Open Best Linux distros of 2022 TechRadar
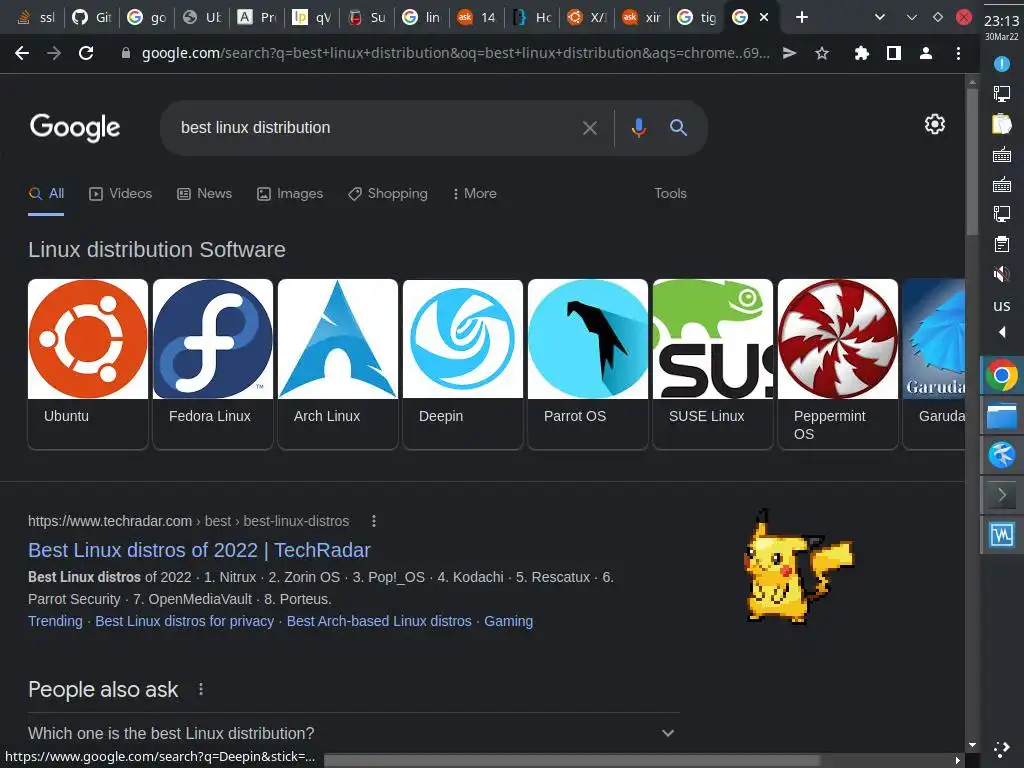The height and width of the screenshot is (768, 1024). point(199,550)
